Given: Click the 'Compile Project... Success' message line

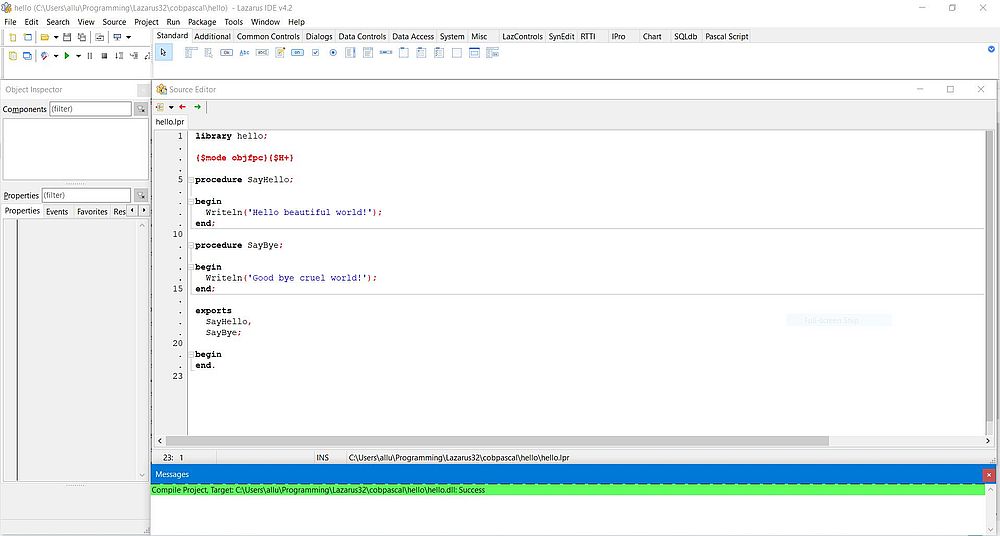Looking at the screenshot, I should click(567, 490).
